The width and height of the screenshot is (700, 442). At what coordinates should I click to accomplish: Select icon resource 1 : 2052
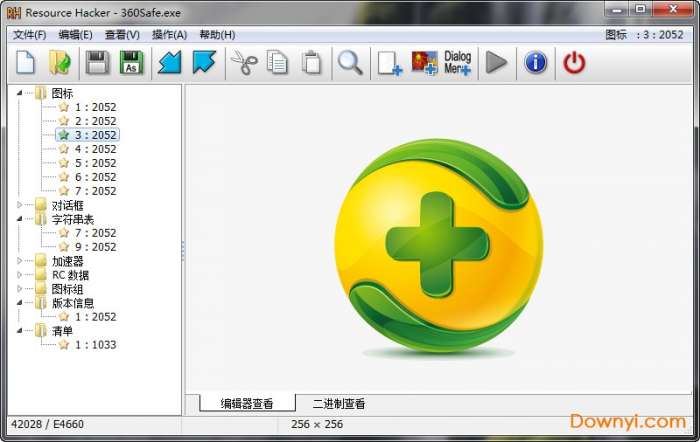coord(96,107)
